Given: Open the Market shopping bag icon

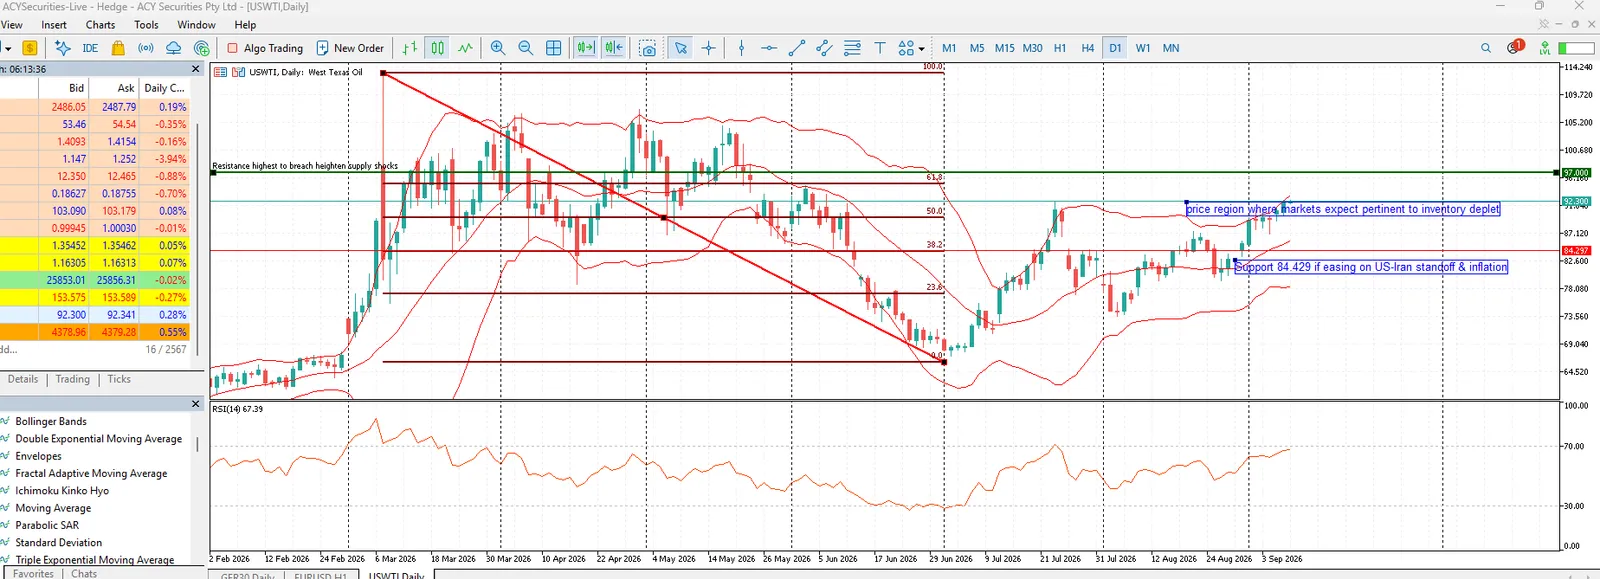Looking at the screenshot, I should [118, 48].
